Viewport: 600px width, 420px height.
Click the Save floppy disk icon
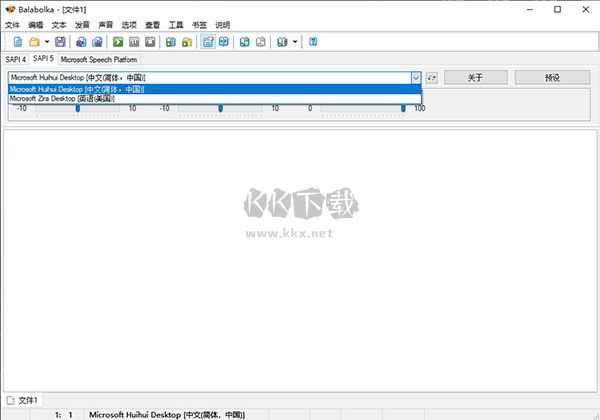60,42
